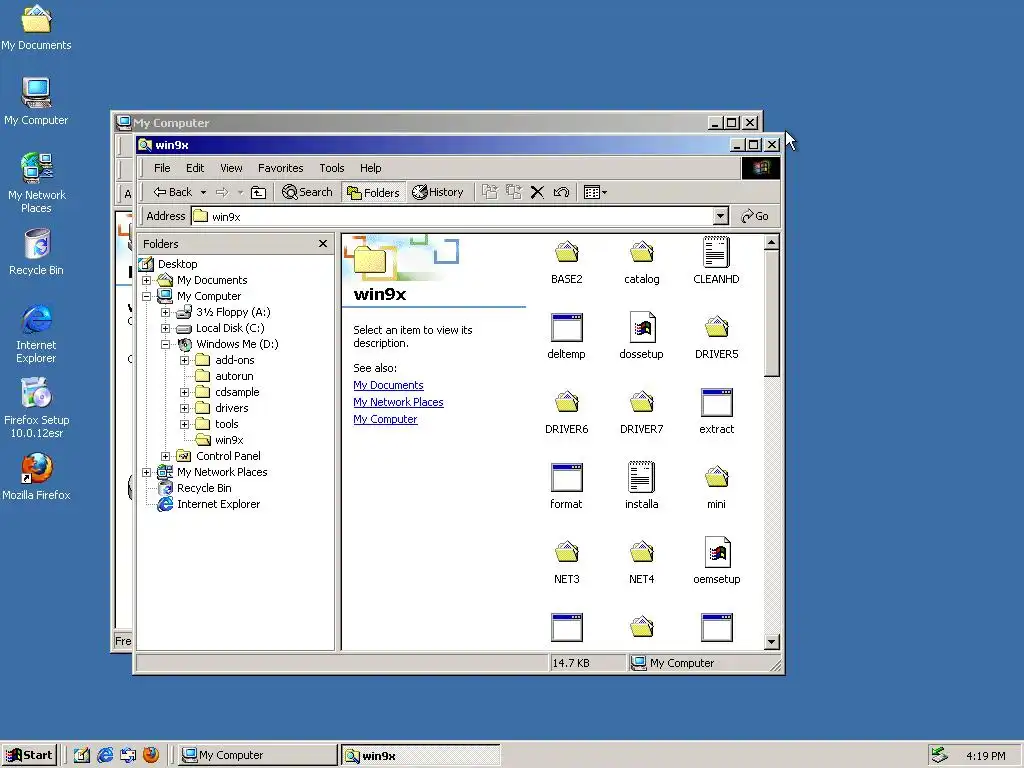Launch Firefox from Quick Launch bar
Viewport: 1024px width, 768px height.
tap(151, 755)
